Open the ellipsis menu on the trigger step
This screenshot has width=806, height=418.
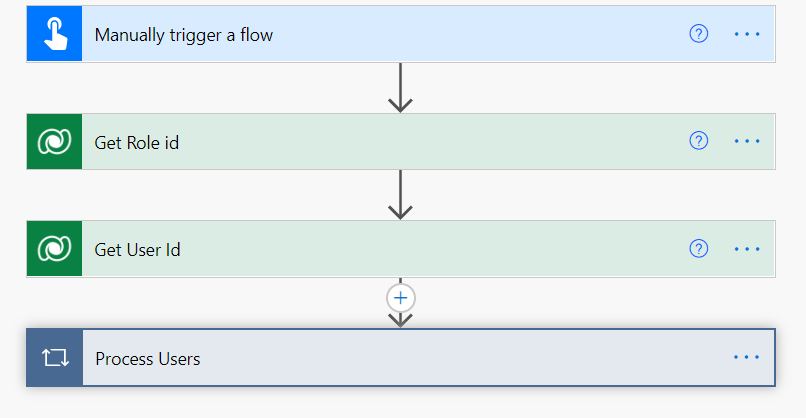[x=747, y=34]
